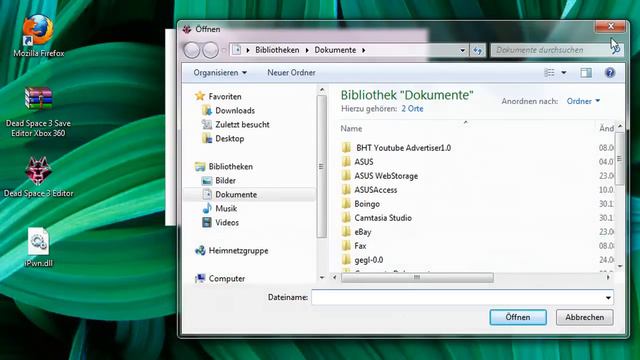Image resolution: width=640 pixels, height=360 pixels.
Task: Select the gegl-0.0 folder
Action: pyautogui.click(x=362, y=260)
